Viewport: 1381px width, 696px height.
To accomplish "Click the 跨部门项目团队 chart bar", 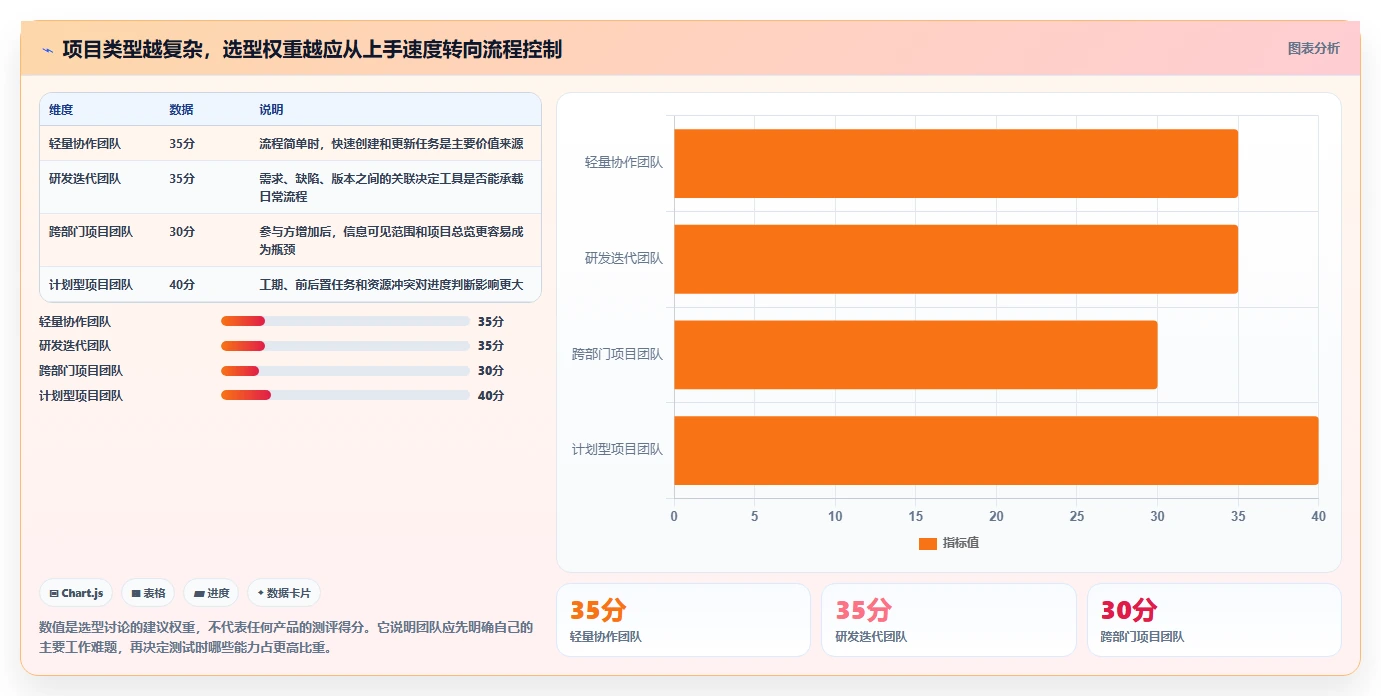I will coord(915,355).
